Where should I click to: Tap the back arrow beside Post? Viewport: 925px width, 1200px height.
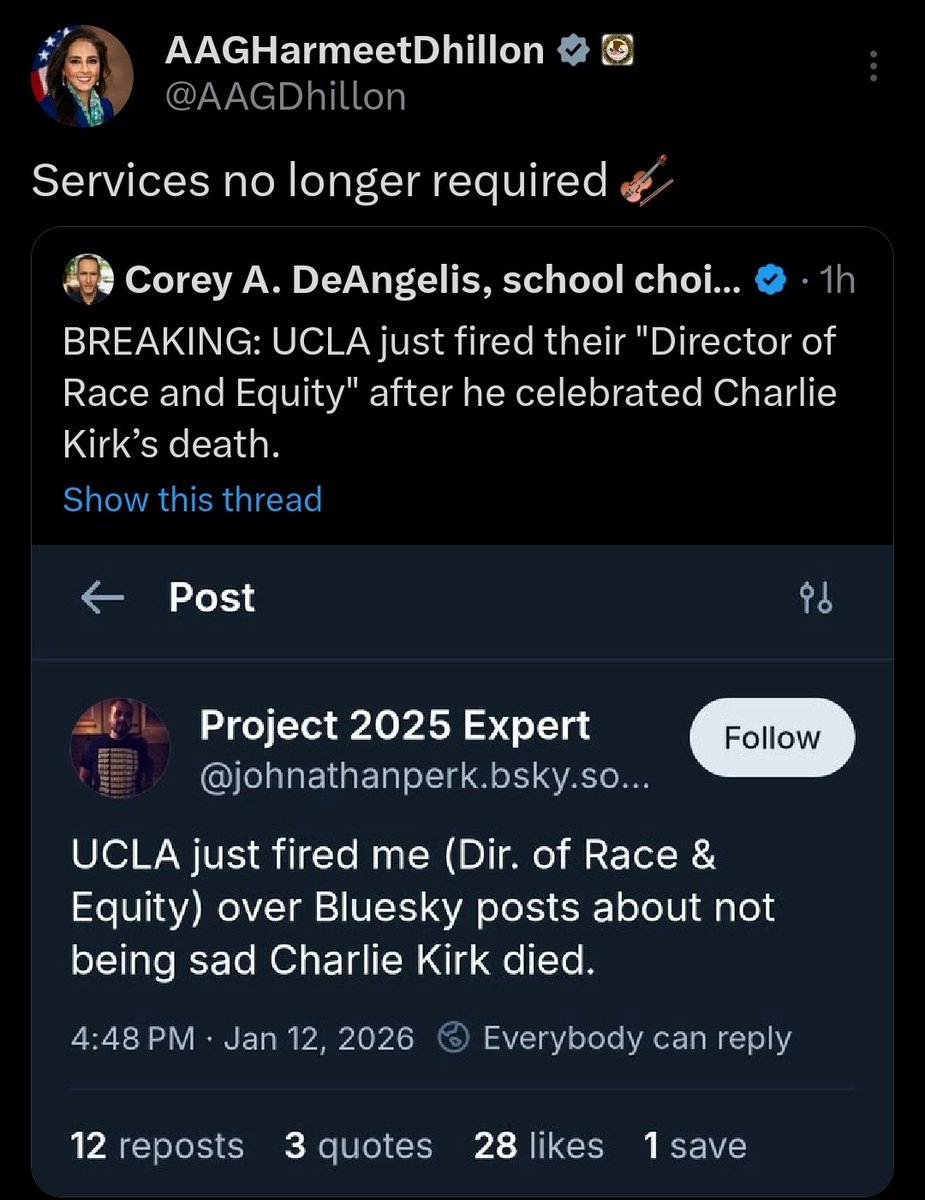coord(101,597)
